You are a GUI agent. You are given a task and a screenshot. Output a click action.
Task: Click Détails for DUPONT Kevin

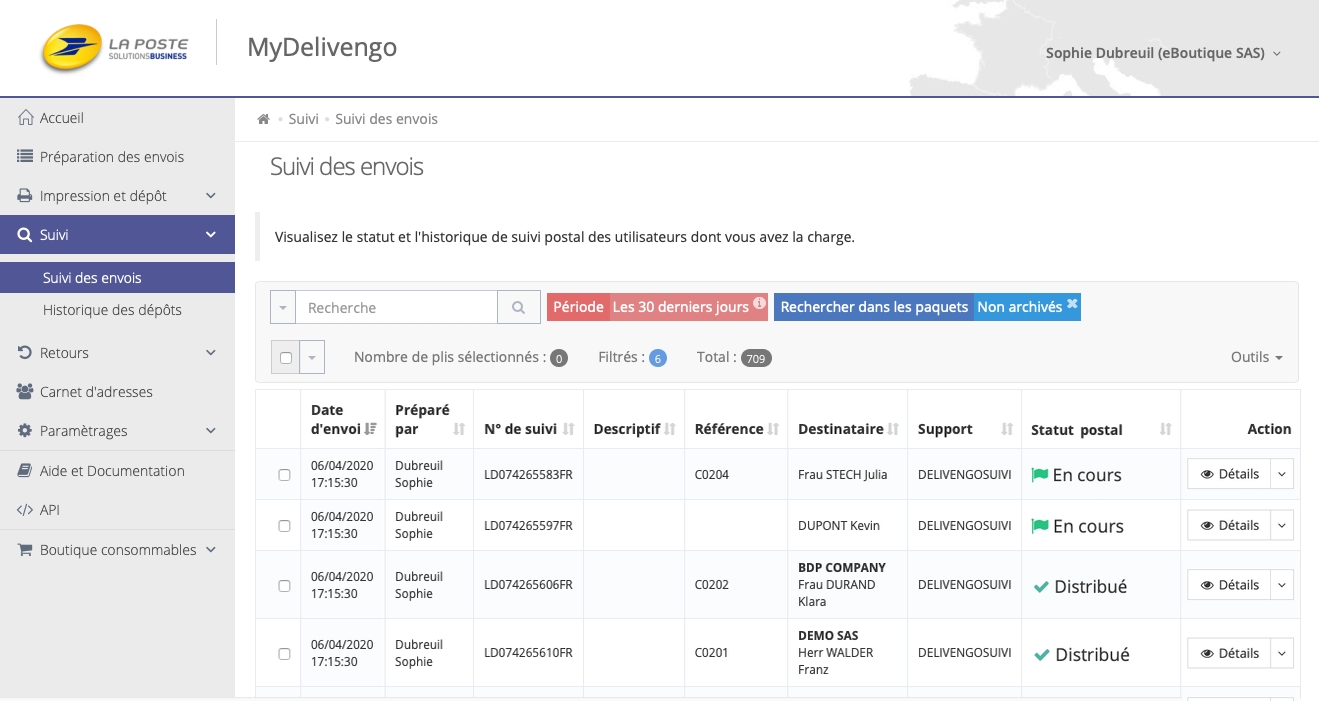click(x=1229, y=525)
